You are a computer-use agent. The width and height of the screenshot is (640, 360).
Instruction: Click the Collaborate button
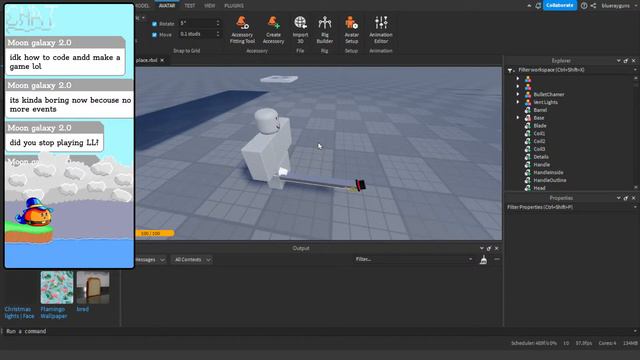560,5
